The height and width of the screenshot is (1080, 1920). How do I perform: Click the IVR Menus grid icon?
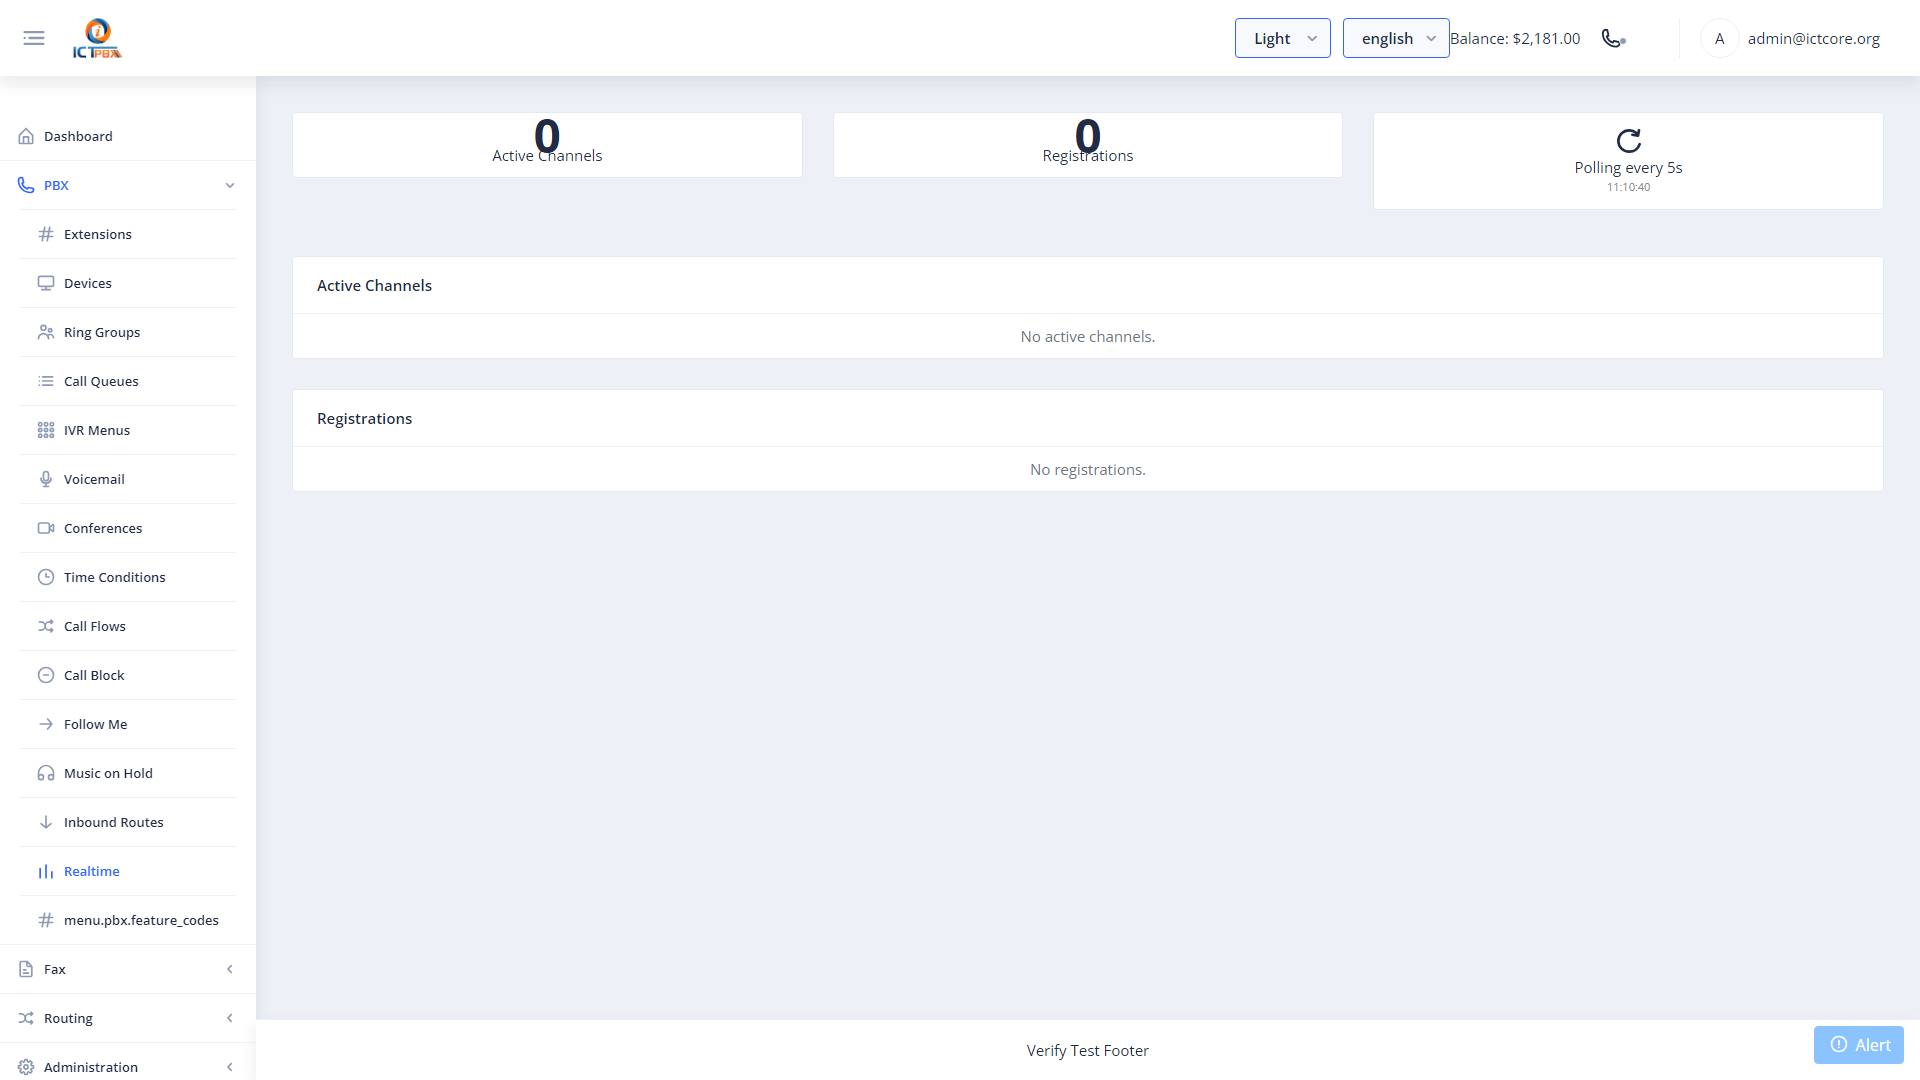tap(46, 430)
